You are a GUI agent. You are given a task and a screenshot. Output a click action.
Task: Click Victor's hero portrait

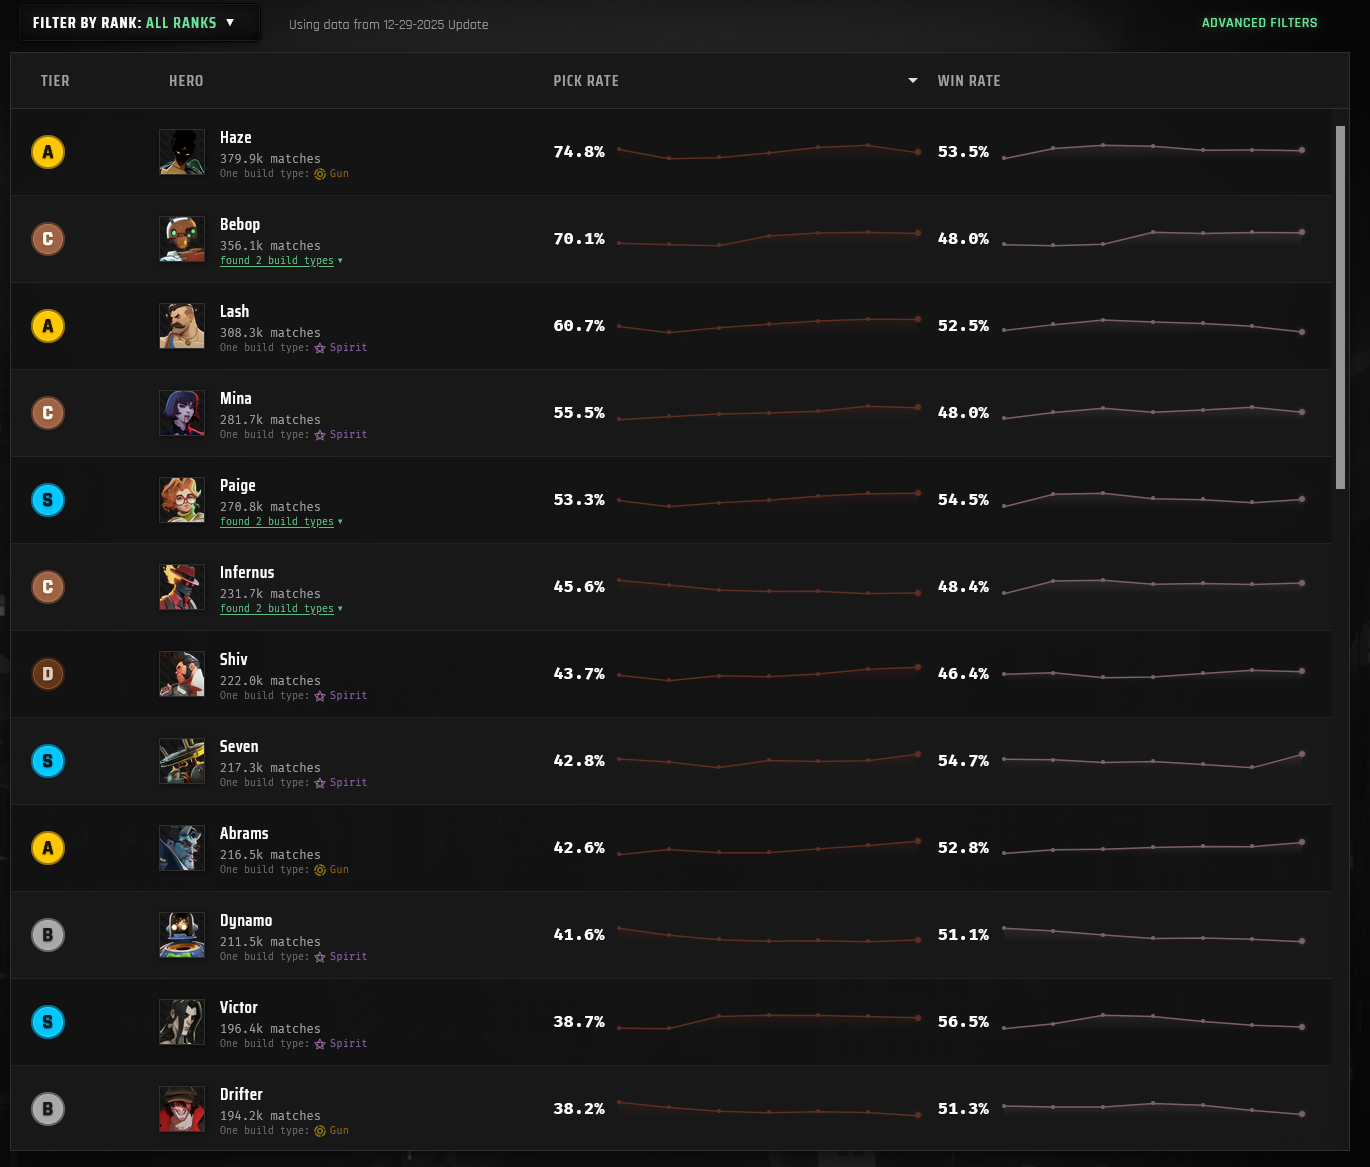coord(182,1022)
